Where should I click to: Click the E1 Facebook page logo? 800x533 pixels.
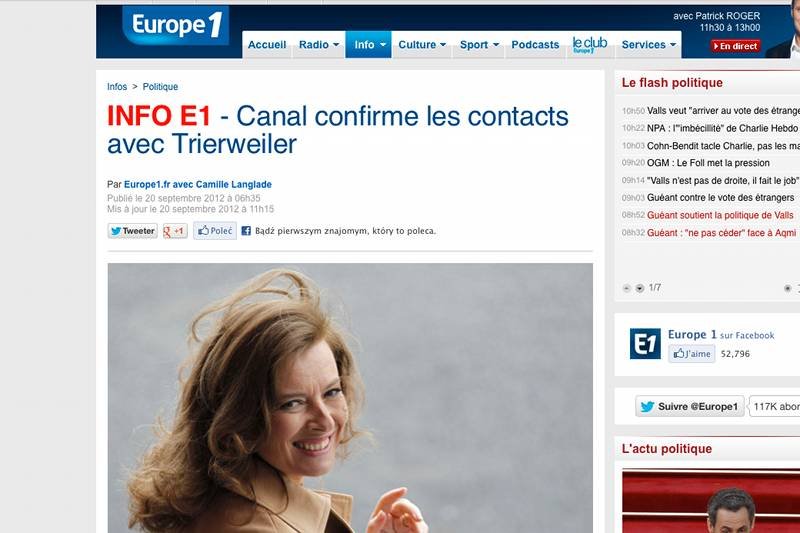645,343
